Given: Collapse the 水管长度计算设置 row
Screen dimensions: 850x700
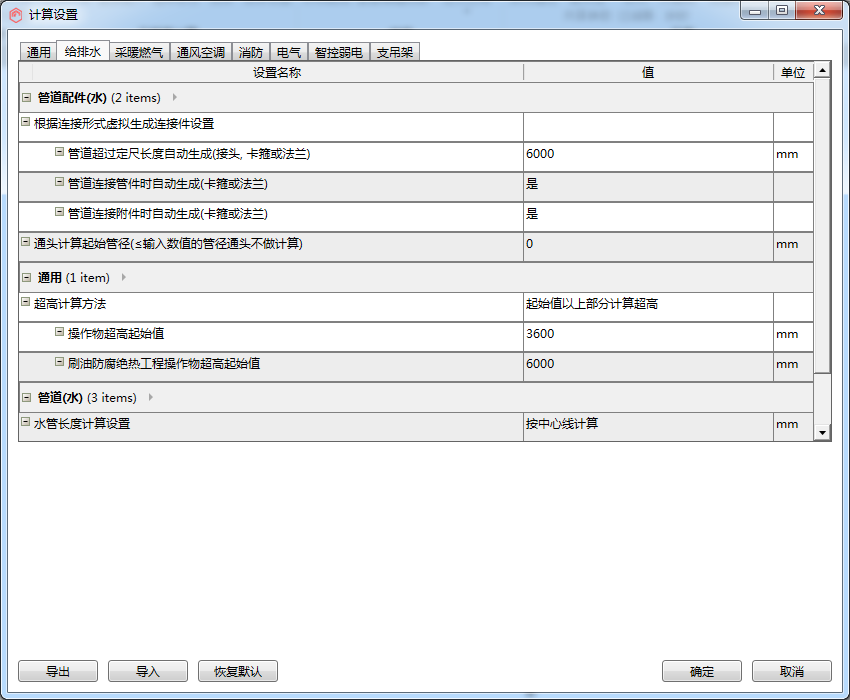Looking at the screenshot, I should (25, 421).
